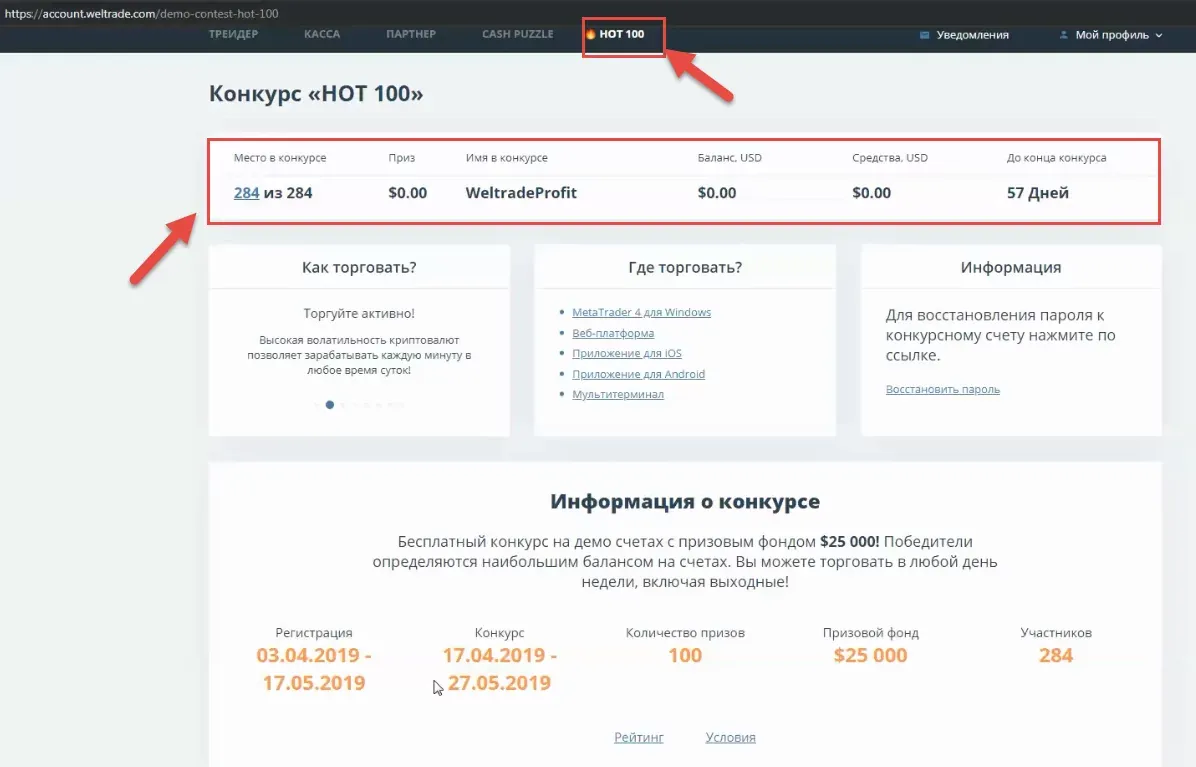Open the КАССА menu item

(322, 34)
